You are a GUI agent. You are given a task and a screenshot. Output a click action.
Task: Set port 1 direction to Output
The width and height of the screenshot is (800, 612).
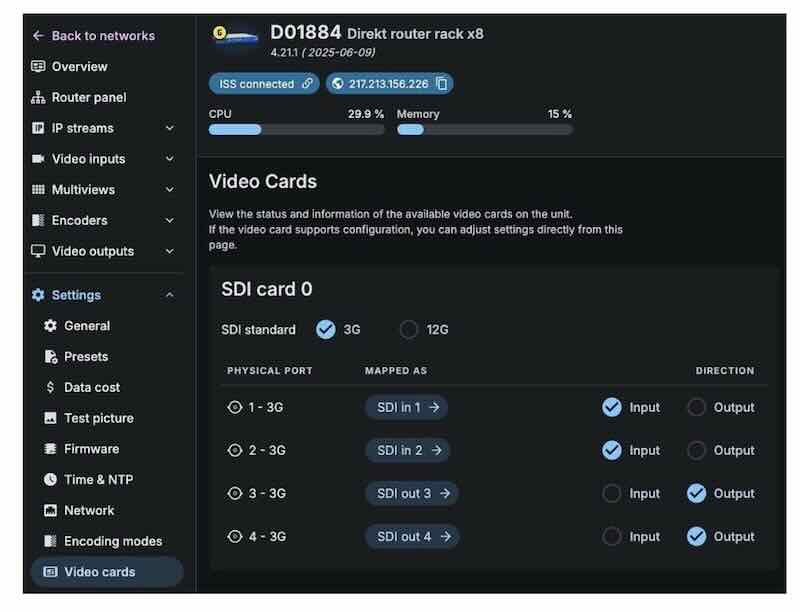pos(697,407)
